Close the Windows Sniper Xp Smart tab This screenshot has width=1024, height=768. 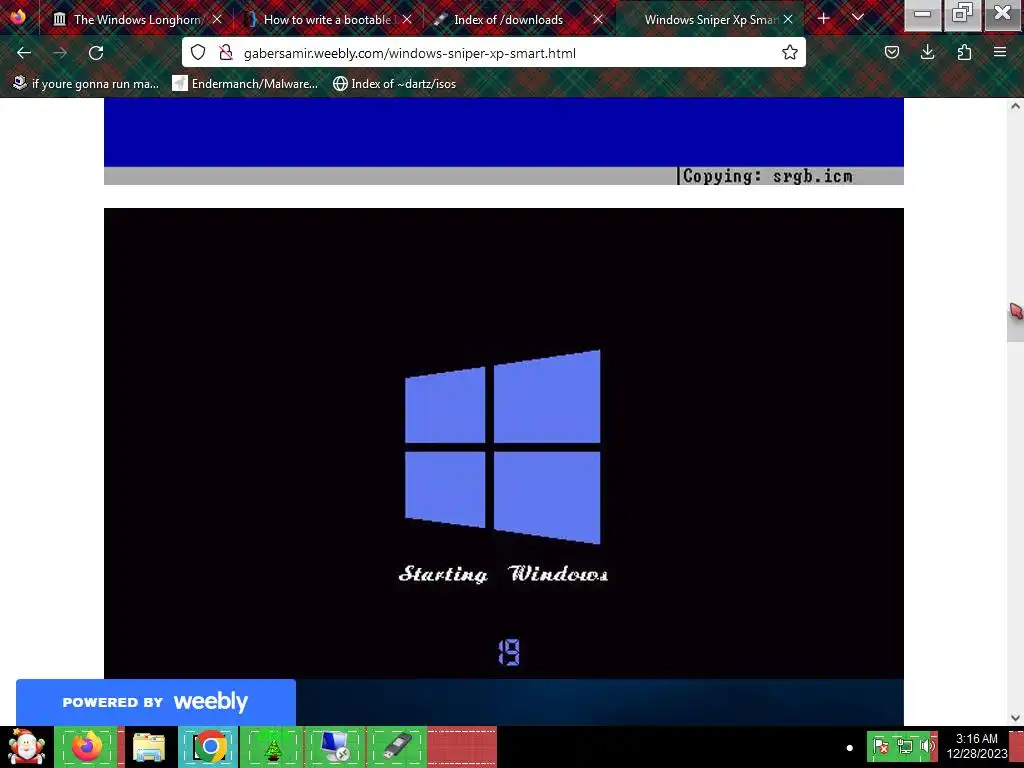tap(788, 20)
